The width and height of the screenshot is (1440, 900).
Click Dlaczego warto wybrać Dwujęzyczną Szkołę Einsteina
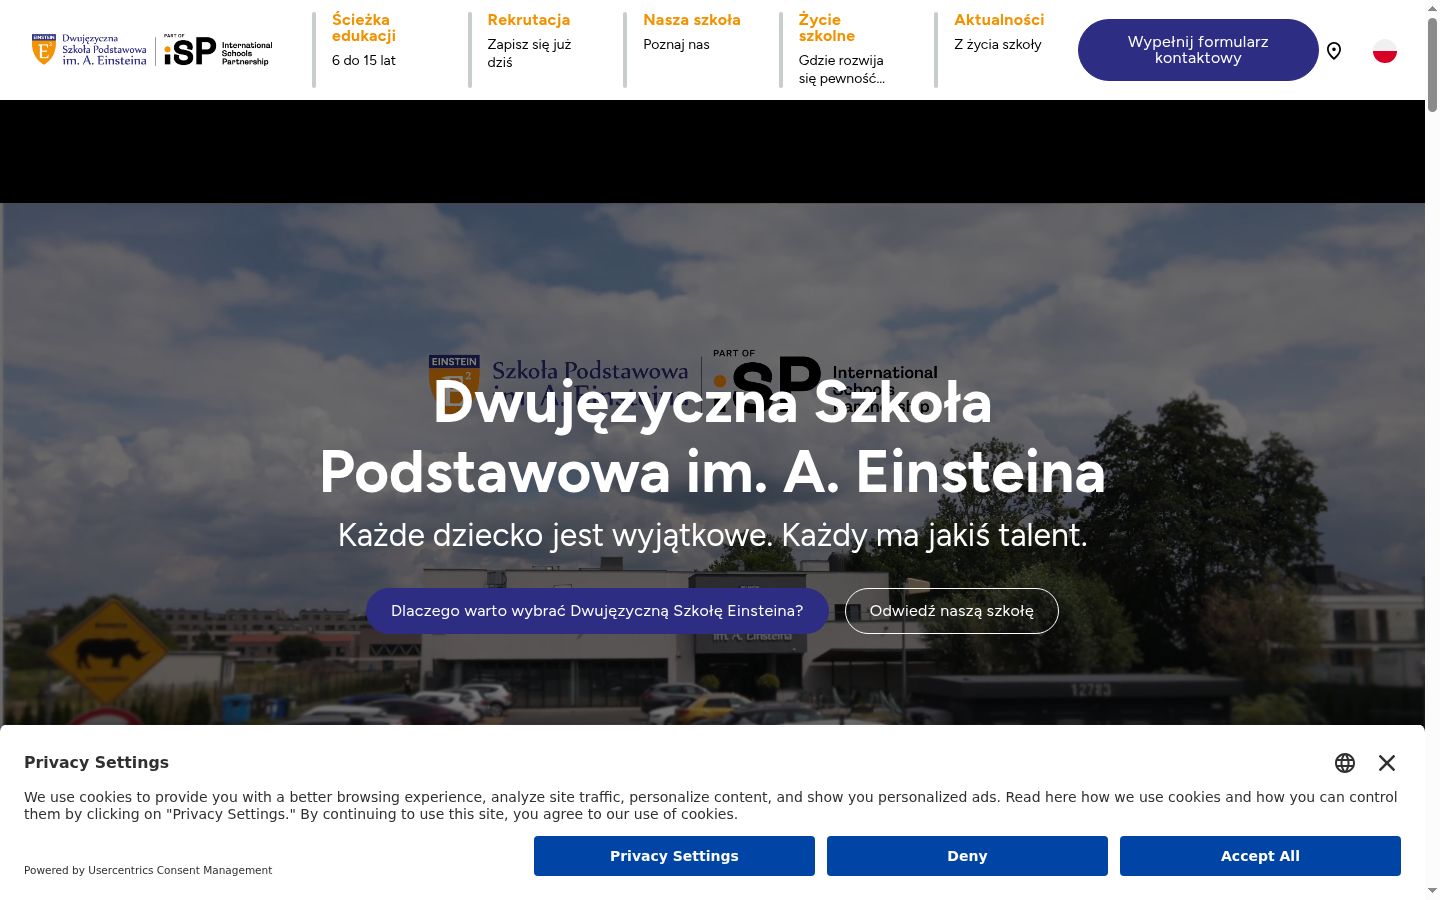coord(597,611)
